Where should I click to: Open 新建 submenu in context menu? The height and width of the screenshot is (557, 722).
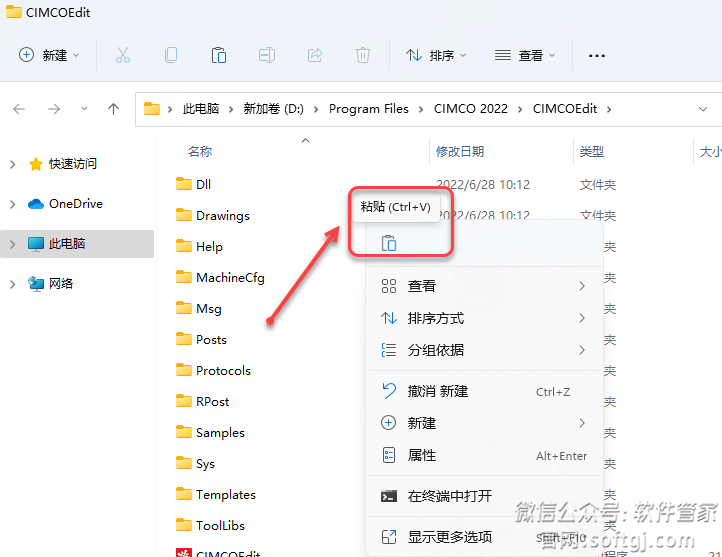coord(484,423)
